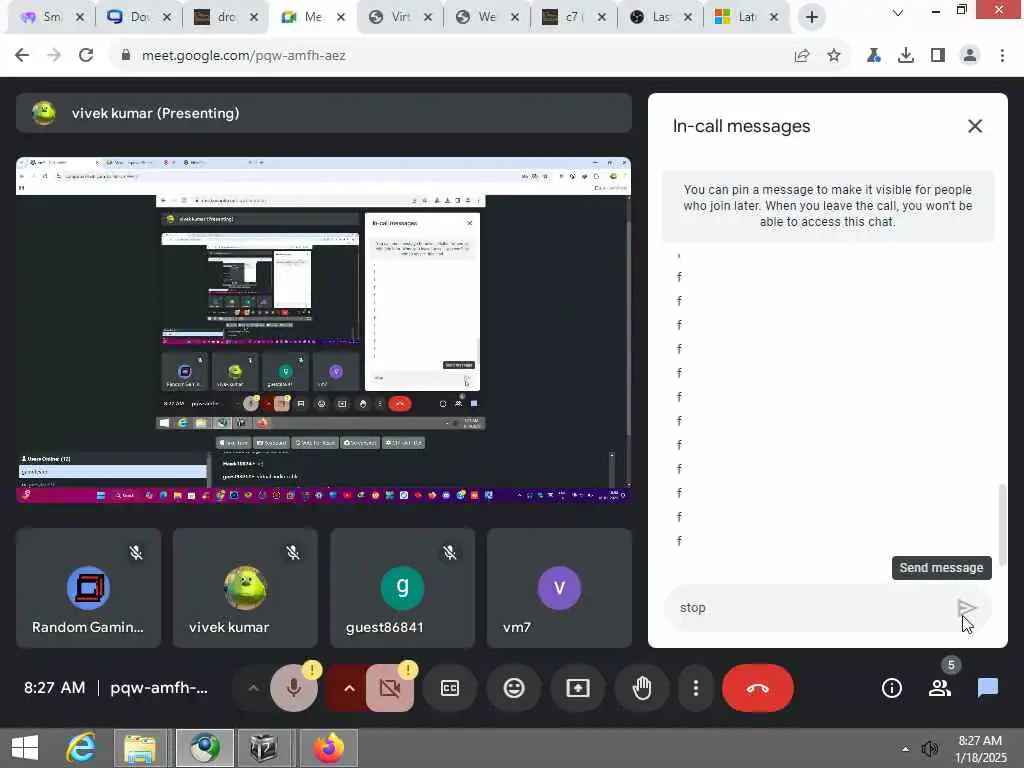
Task: Toggle Chrome side panel icon
Action: [x=938, y=56]
